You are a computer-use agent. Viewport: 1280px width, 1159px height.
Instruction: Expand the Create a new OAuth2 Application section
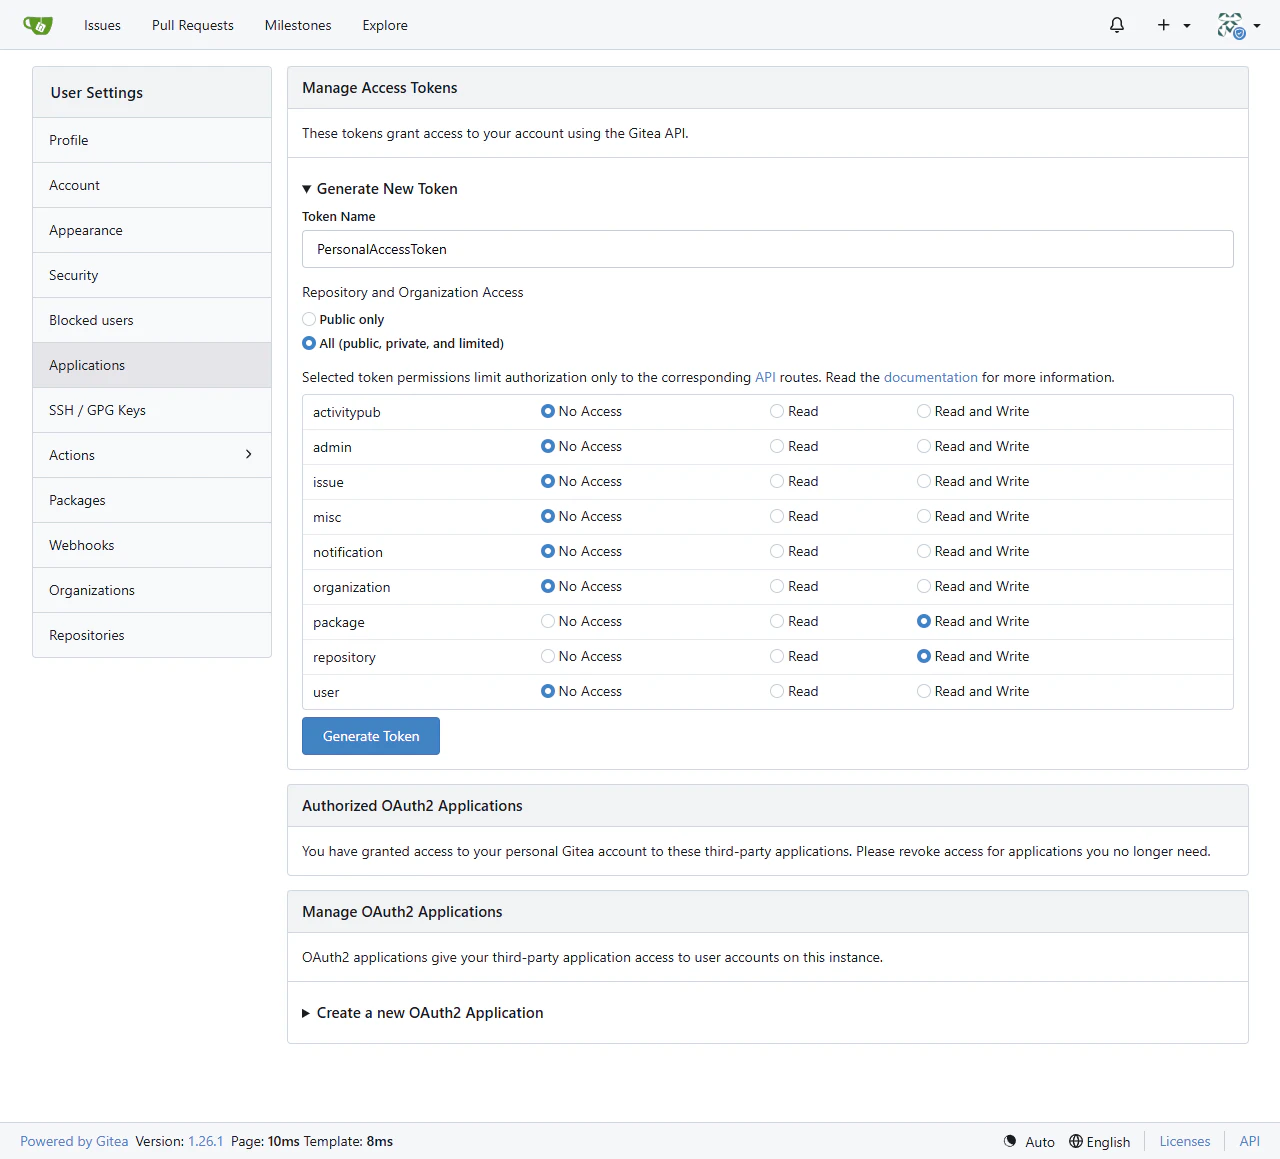(x=423, y=1012)
